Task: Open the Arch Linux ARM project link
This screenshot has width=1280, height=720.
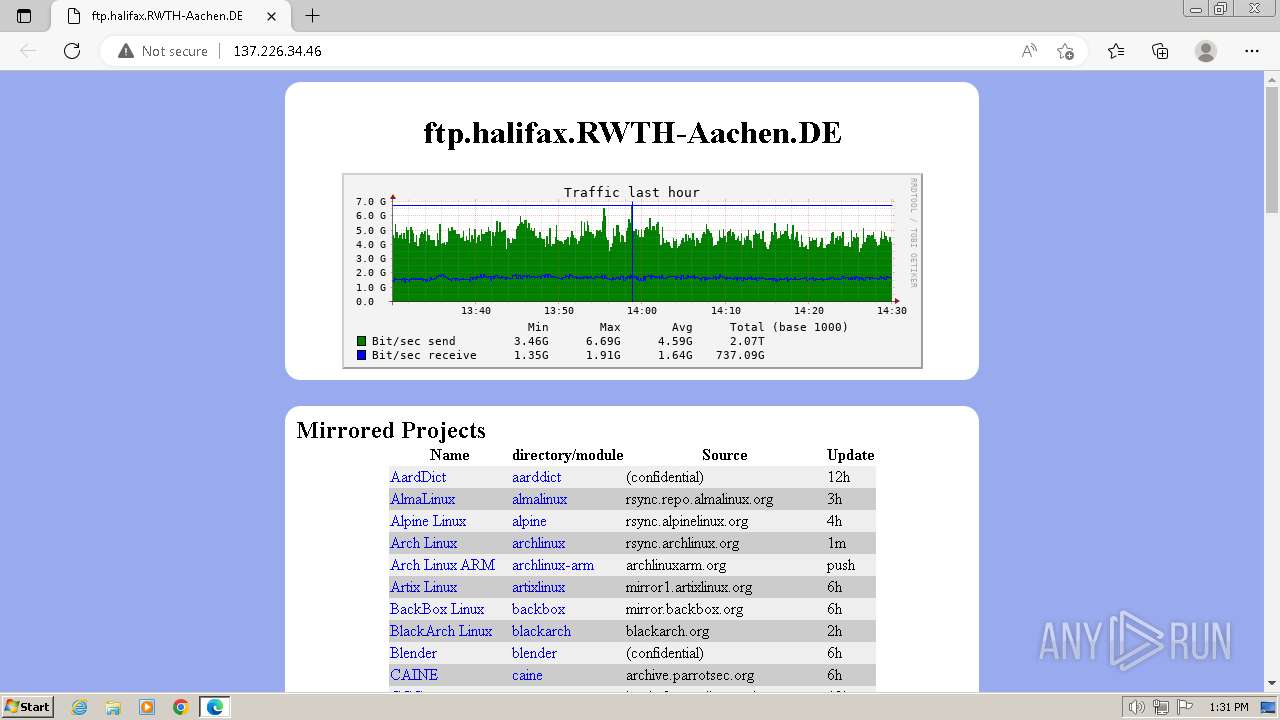Action: click(443, 565)
